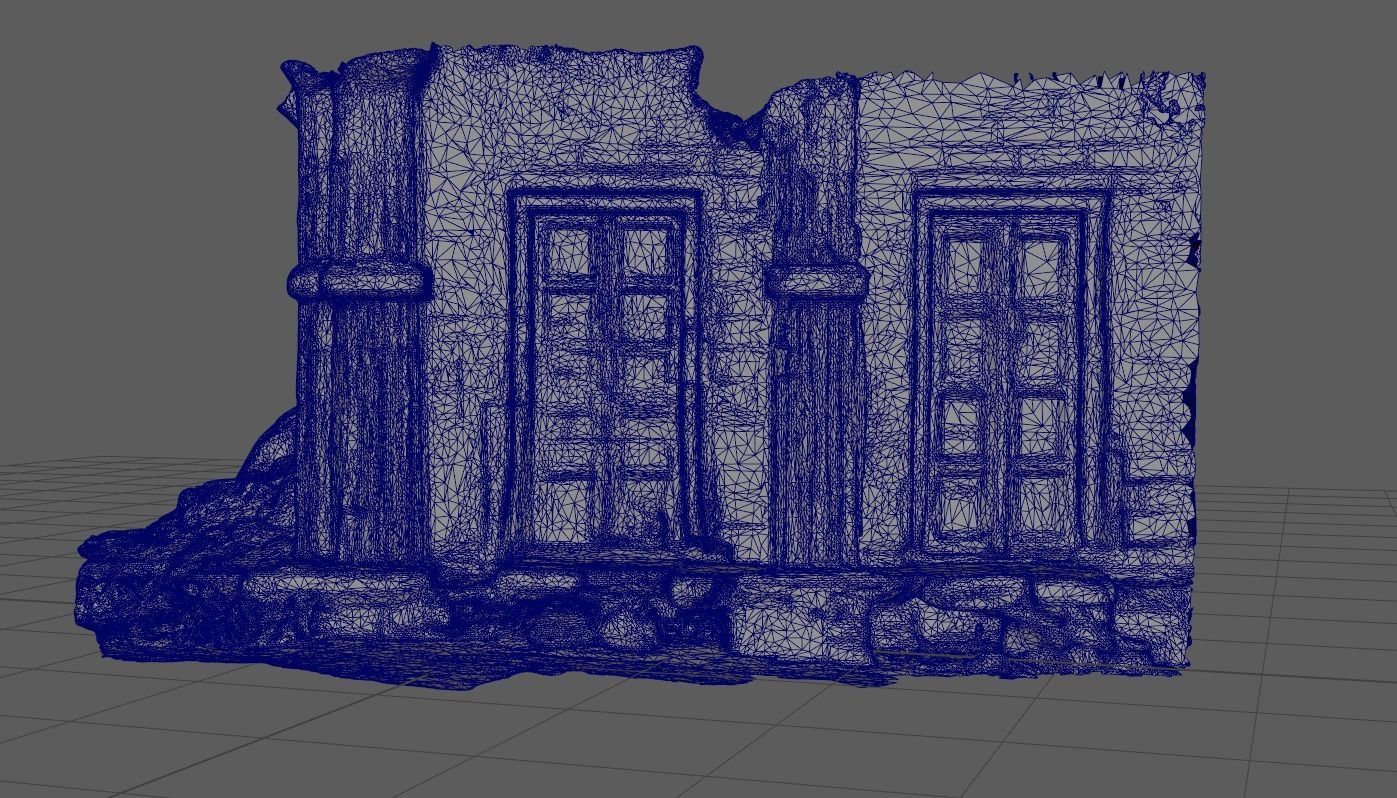Click the ring molding on the leftmost column
The image size is (1397, 798).
point(361,279)
